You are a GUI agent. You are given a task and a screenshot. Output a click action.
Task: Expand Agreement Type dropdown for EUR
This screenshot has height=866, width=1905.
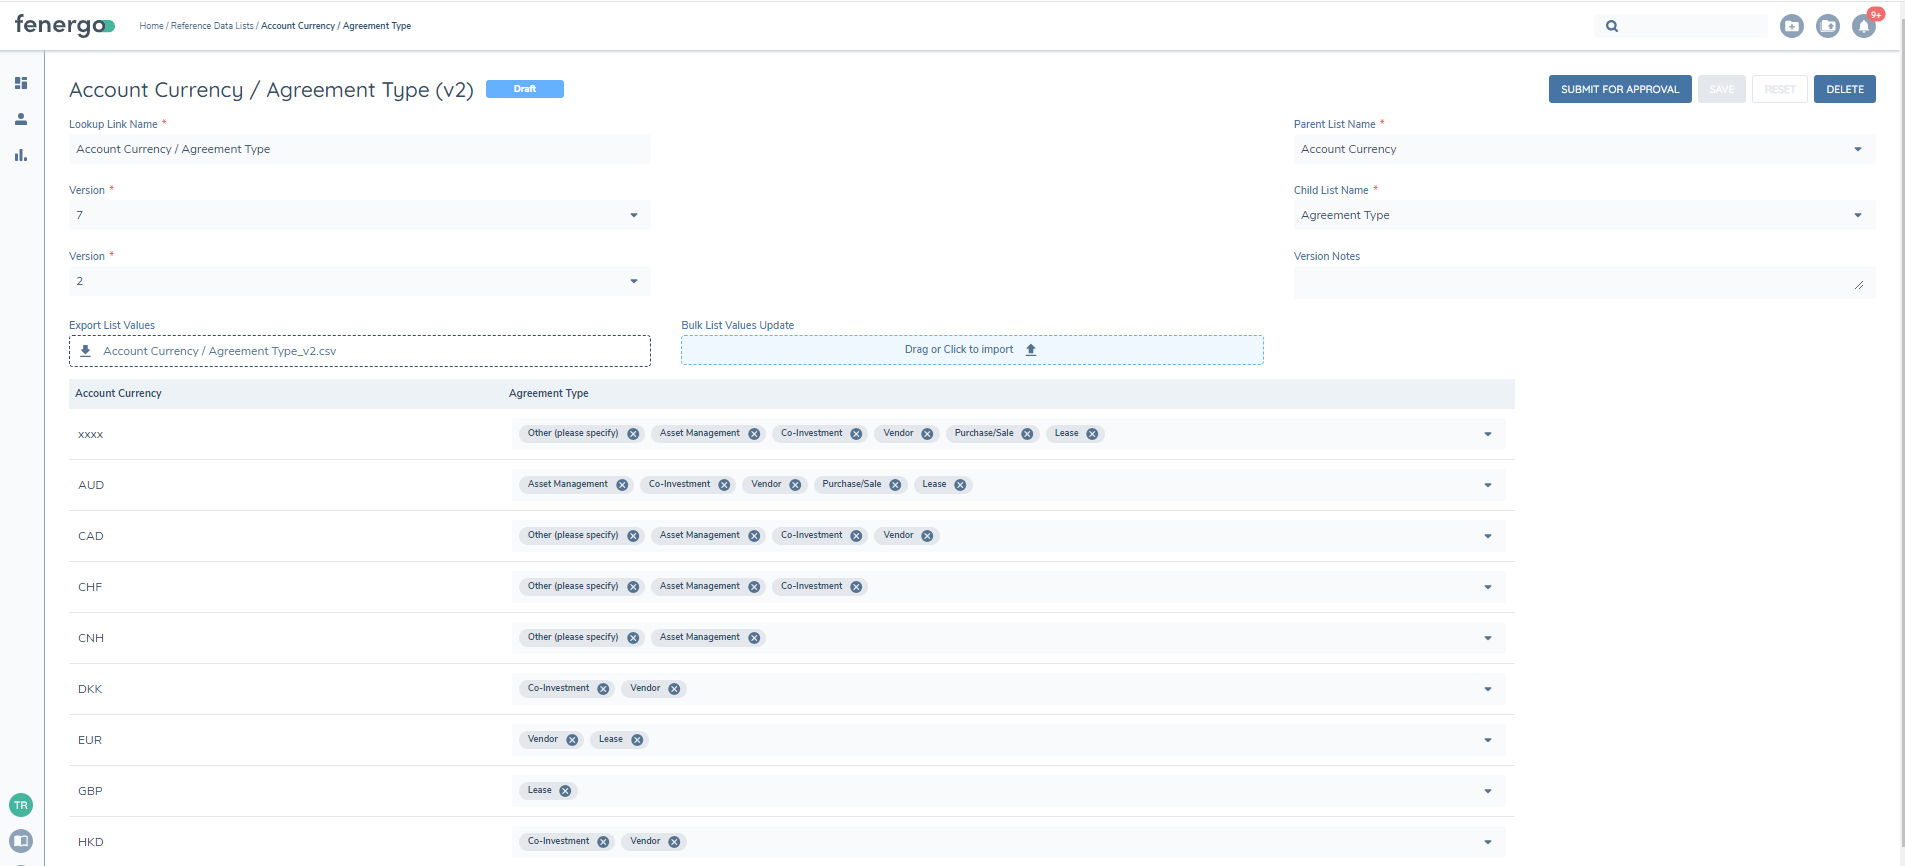pos(1488,740)
